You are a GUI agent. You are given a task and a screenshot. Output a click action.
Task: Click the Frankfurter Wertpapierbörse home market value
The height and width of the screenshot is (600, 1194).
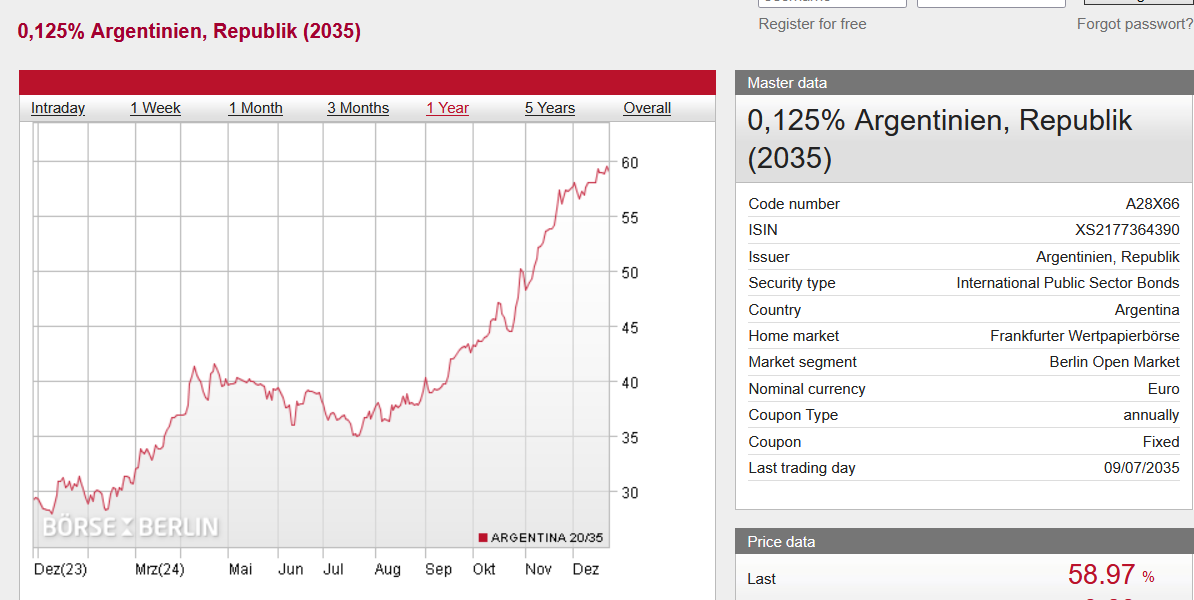(x=1085, y=336)
